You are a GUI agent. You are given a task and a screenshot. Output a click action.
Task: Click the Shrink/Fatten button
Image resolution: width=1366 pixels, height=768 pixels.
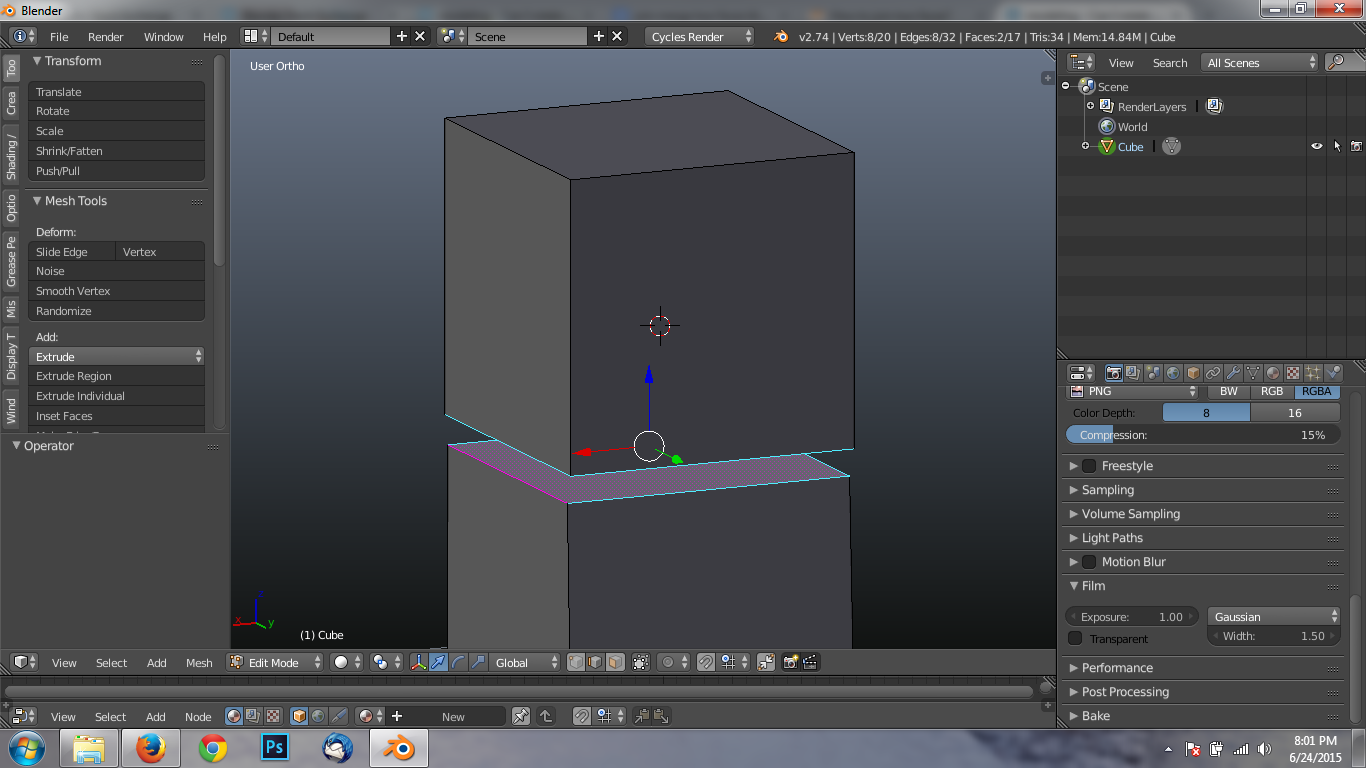[x=116, y=151]
